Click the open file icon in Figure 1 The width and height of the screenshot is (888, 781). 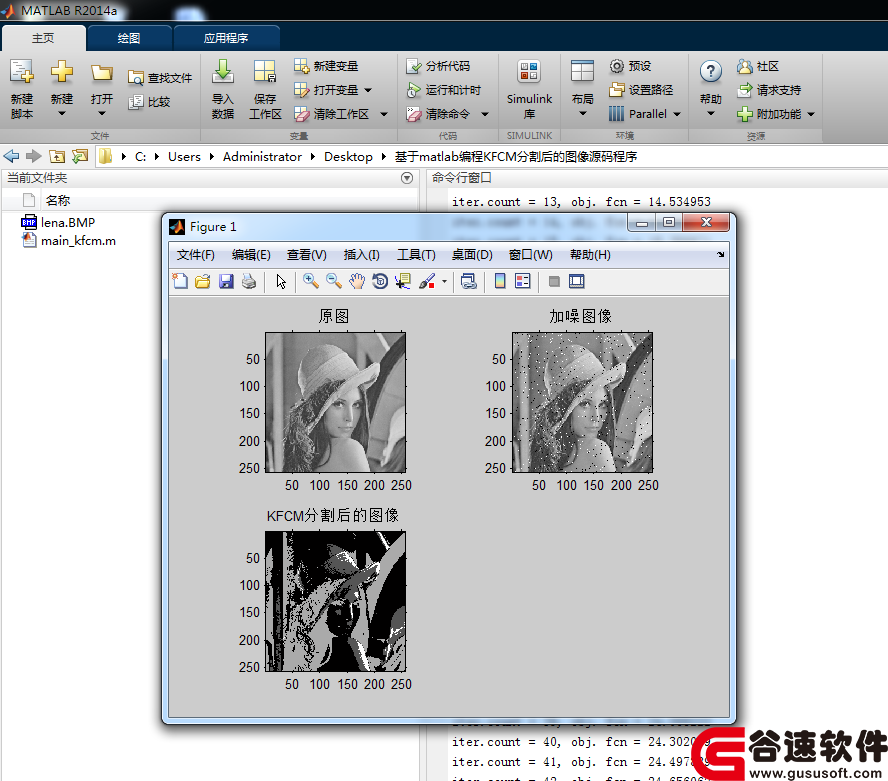pos(203,281)
